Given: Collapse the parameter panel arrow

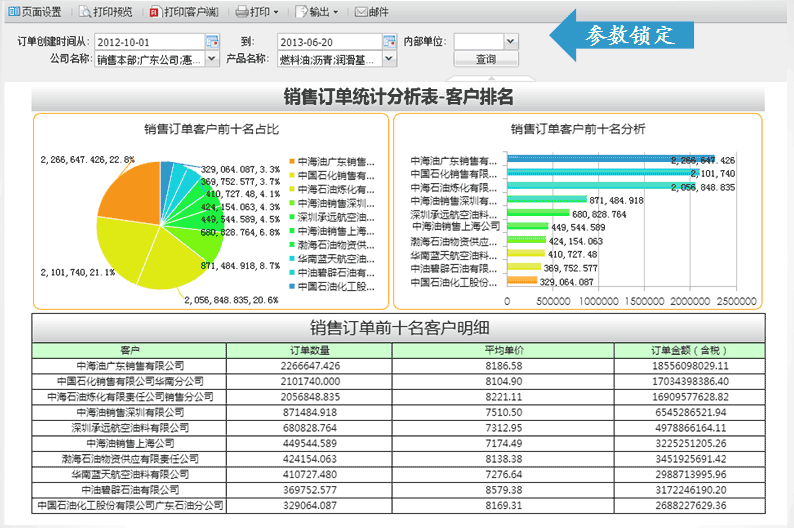Looking at the screenshot, I should (x=491, y=78).
